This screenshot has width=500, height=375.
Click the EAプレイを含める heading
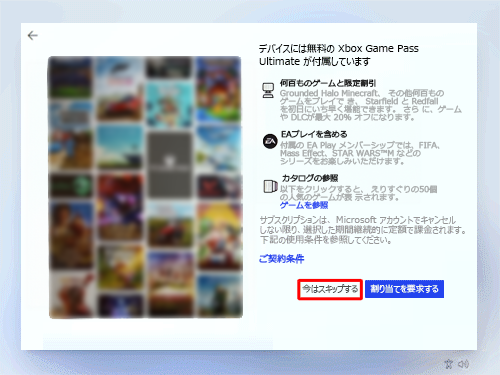pos(314,134)
